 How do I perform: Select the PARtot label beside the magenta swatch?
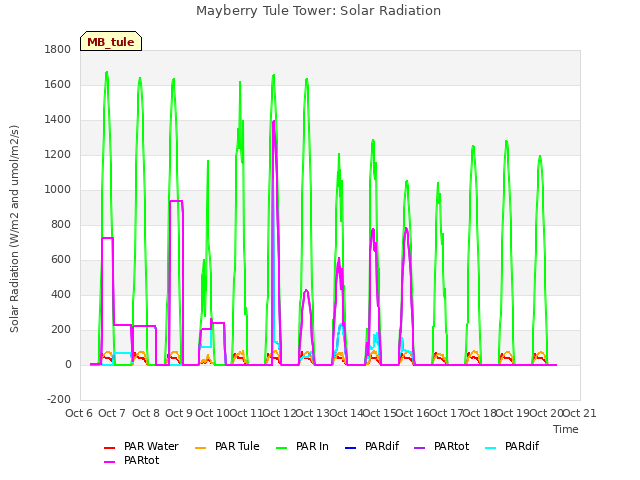coord(142,460)
